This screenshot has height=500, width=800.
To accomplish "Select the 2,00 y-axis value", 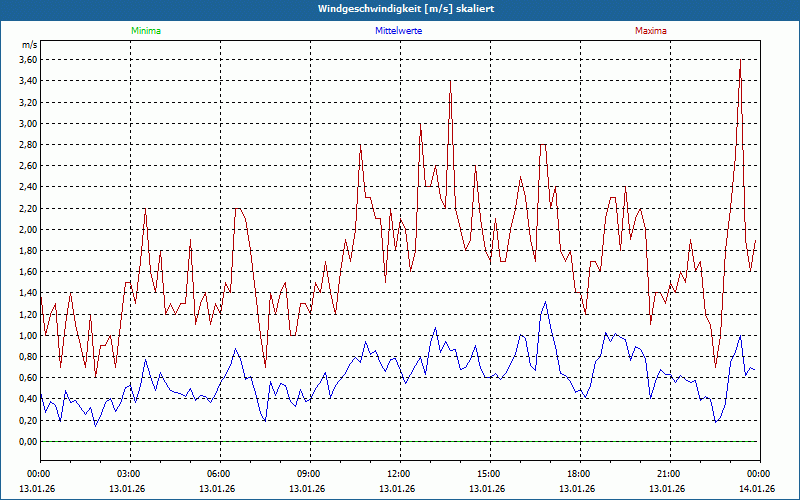I will pos(28,229).
